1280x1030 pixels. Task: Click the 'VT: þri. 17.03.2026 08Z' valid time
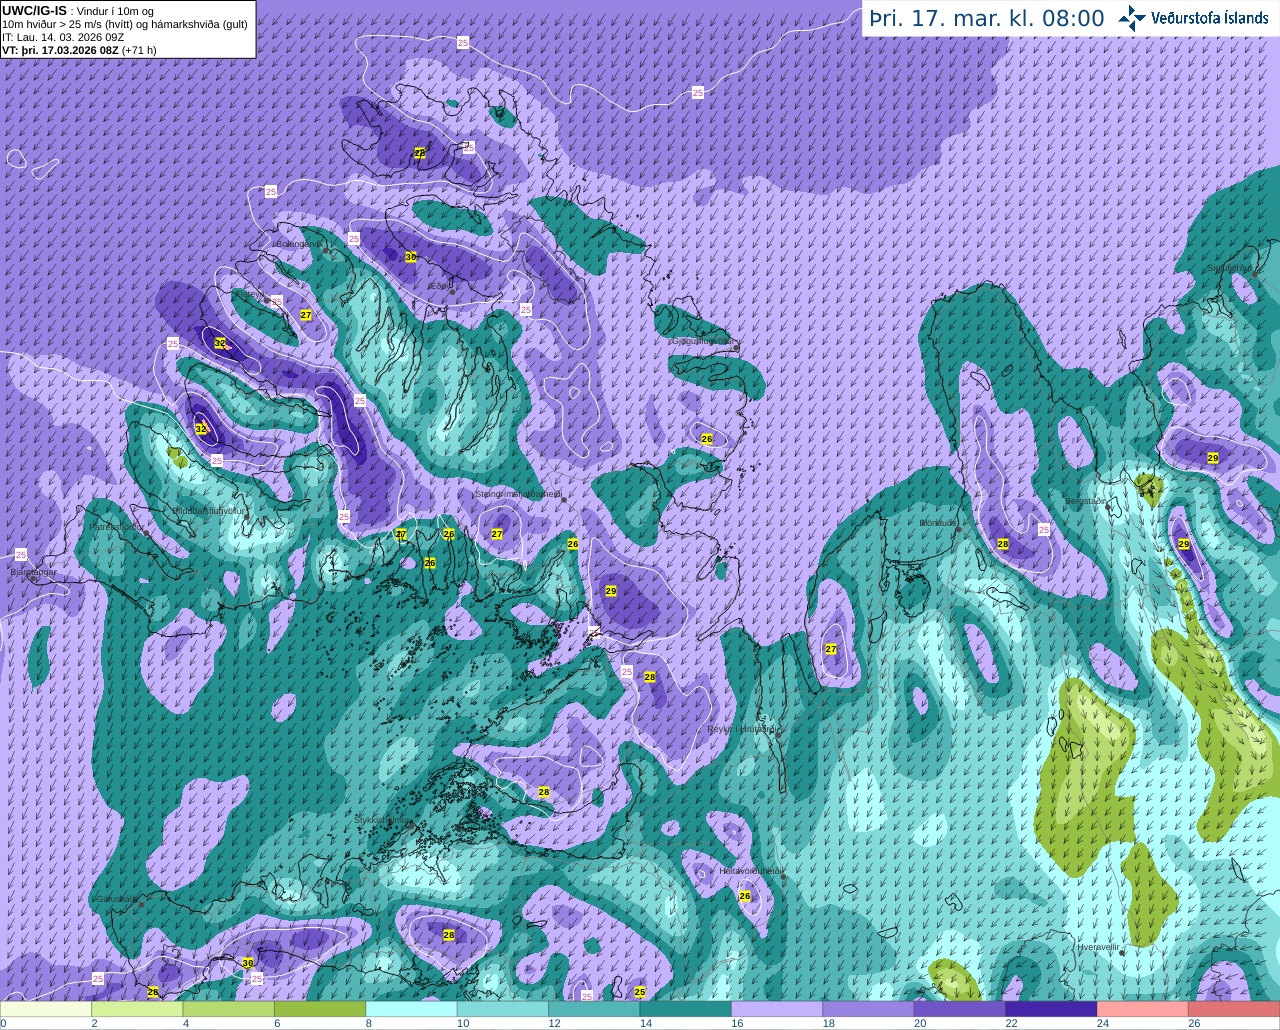(60, 50)
